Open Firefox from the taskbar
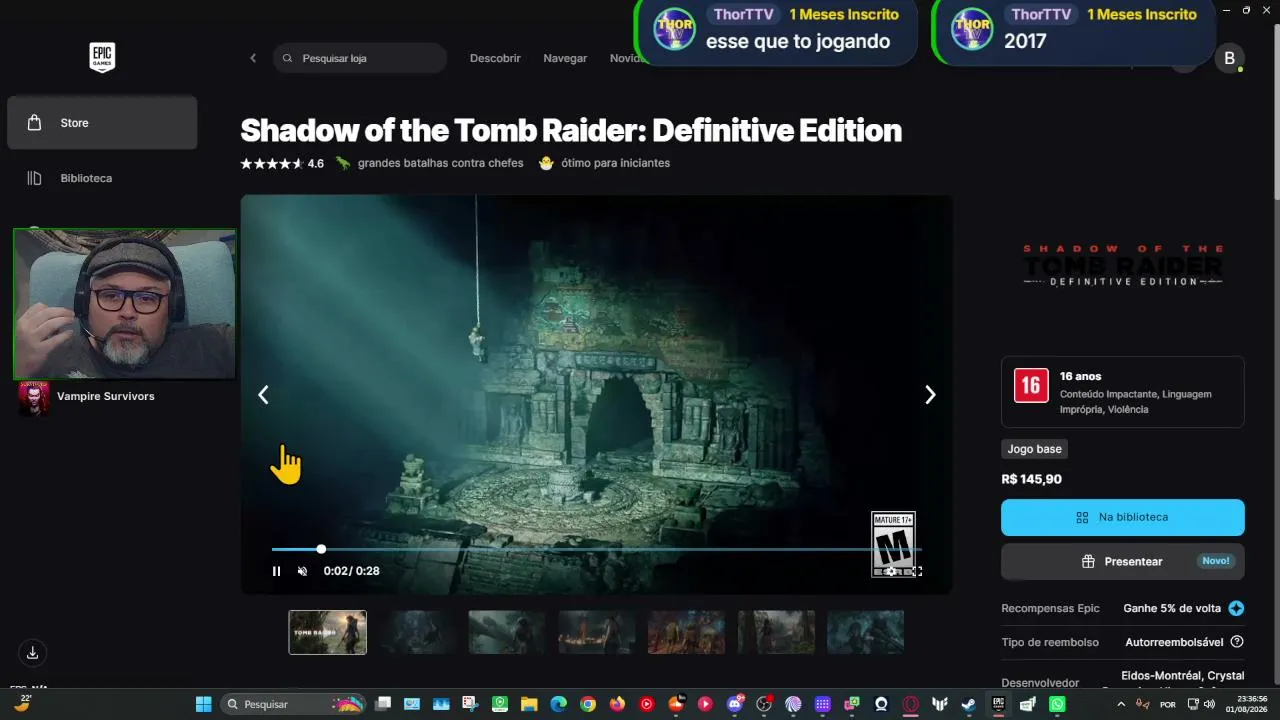Screen dimensions: 1280x720 (617, 704)
